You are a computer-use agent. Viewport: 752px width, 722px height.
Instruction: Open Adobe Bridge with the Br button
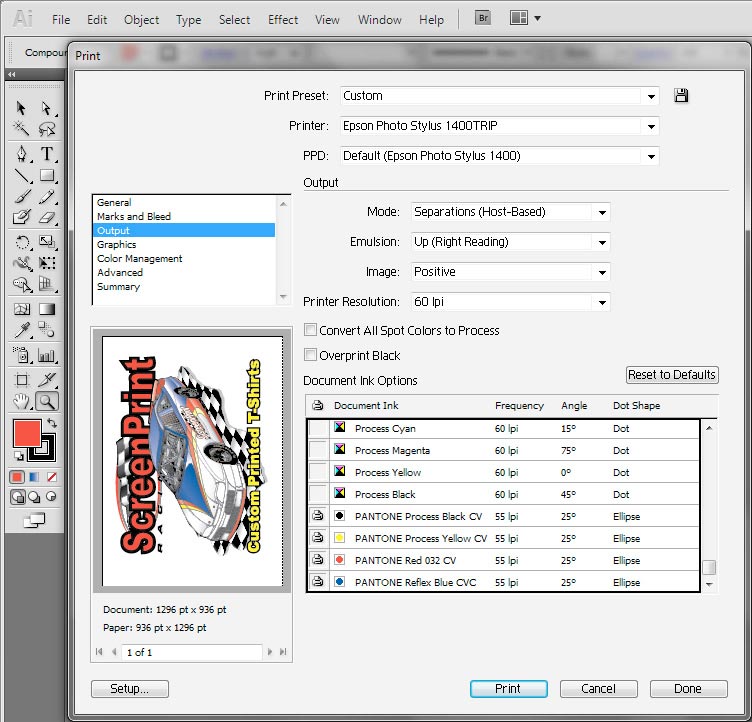(482, 18)
